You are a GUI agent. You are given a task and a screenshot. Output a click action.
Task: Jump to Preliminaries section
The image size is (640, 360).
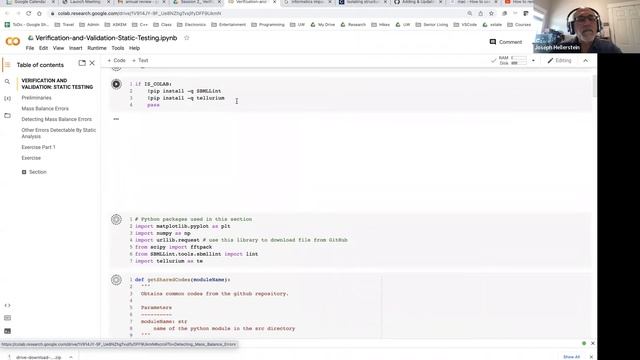click(x=36, y=98)
